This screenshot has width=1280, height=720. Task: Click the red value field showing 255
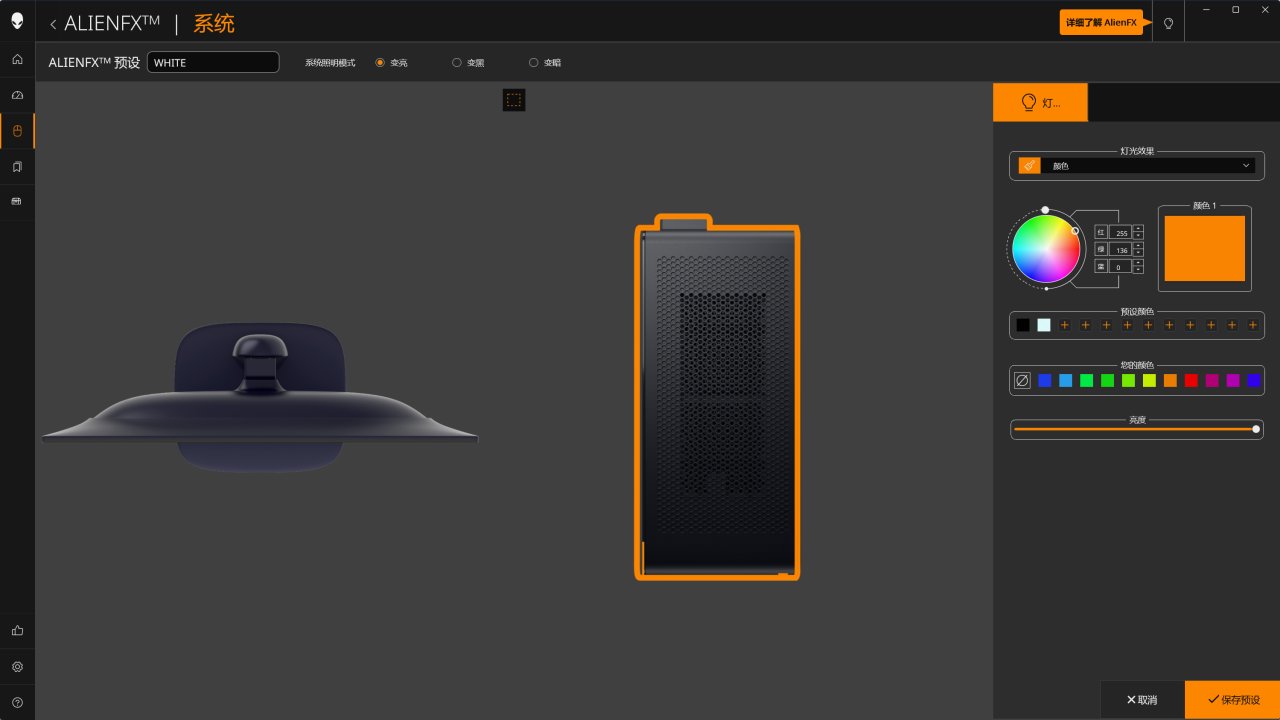(1120, 232)
